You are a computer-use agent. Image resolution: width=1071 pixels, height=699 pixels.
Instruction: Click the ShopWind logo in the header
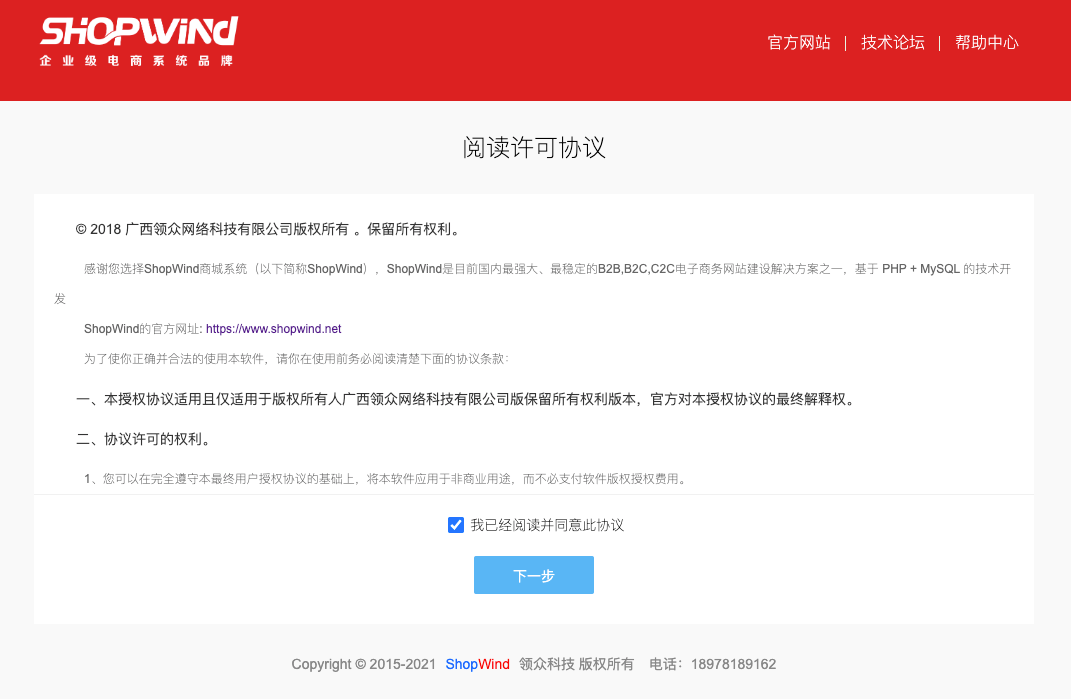(x=139, y=41)
